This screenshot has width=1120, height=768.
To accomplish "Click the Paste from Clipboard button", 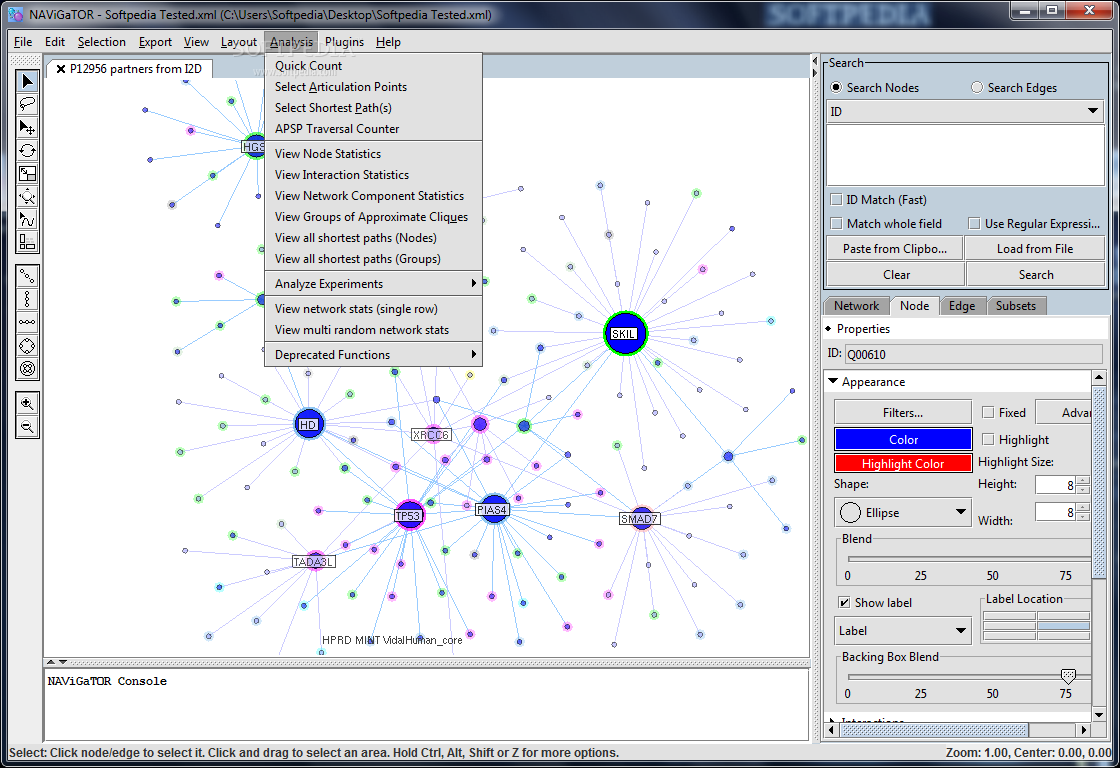I will coord(895,249).
